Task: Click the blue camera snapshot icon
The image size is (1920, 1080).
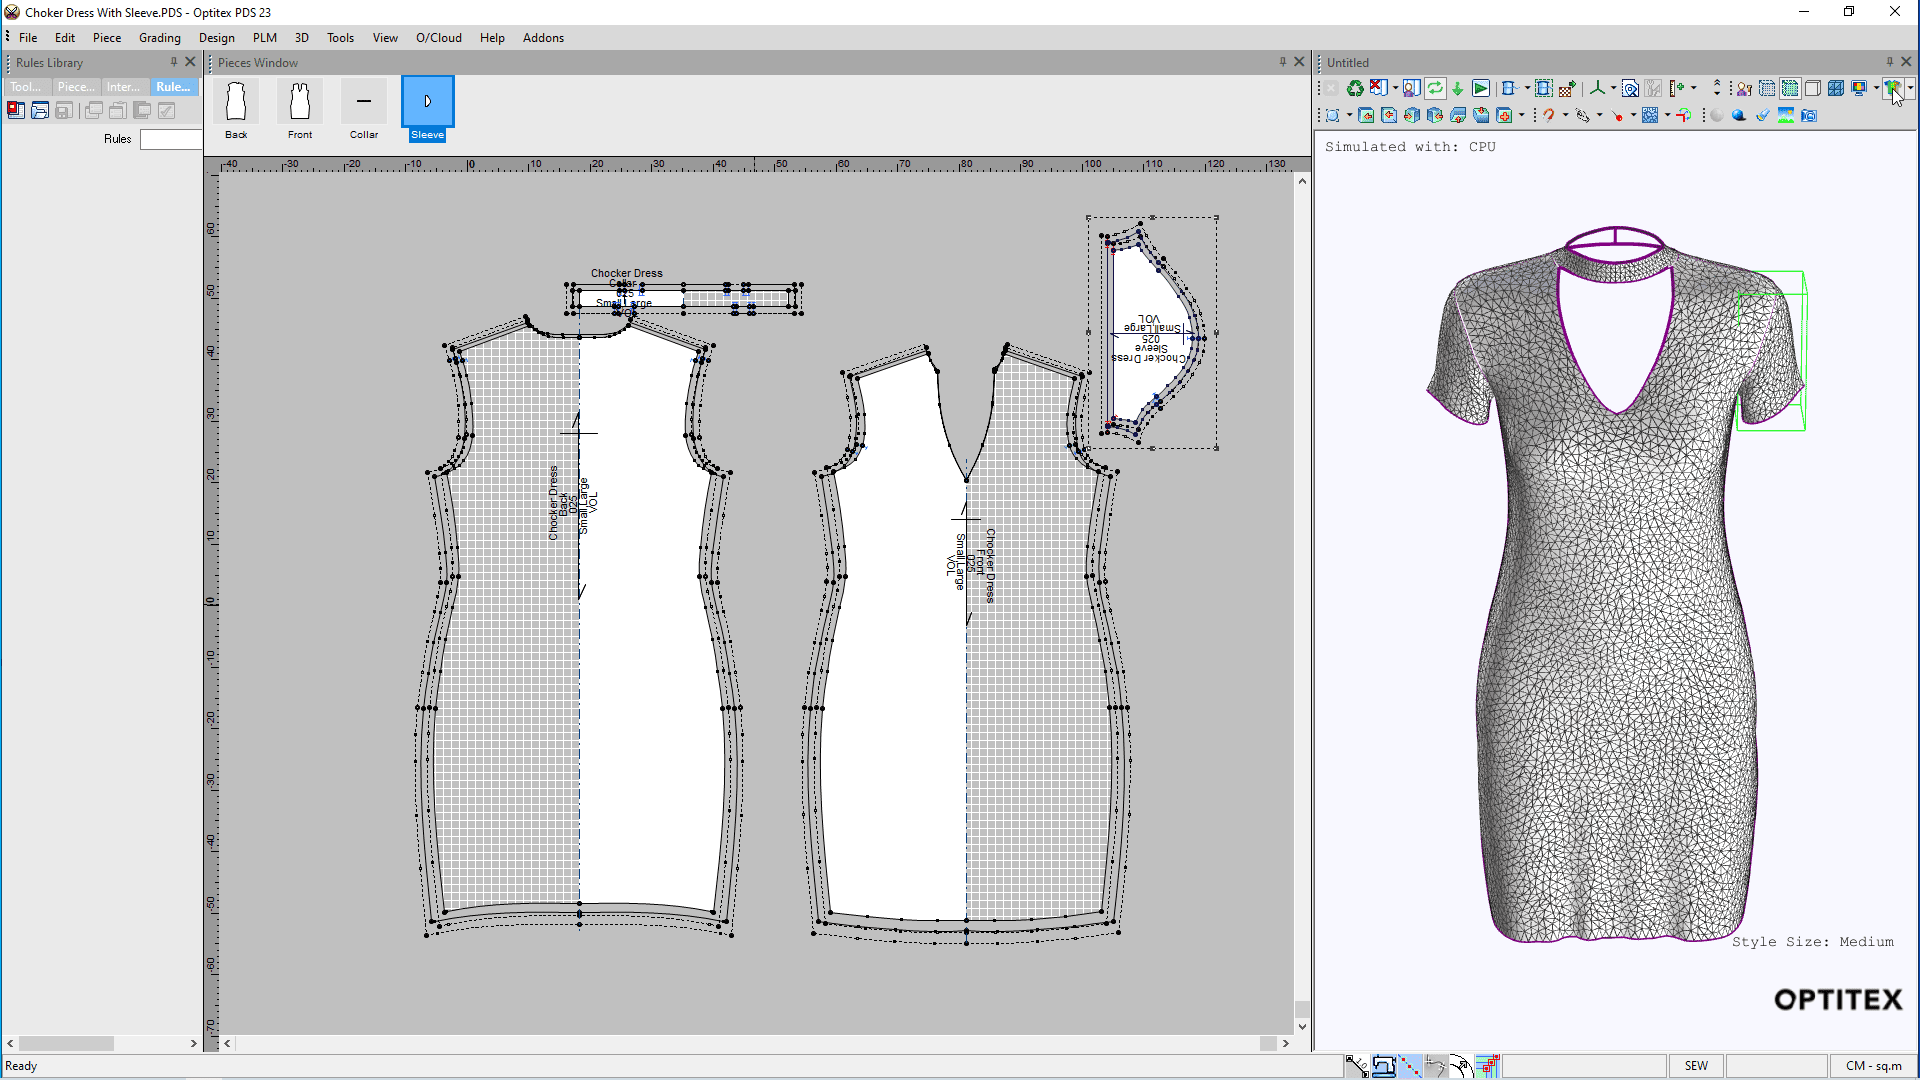Action: pyautogui.click(x=1809, y=115)
